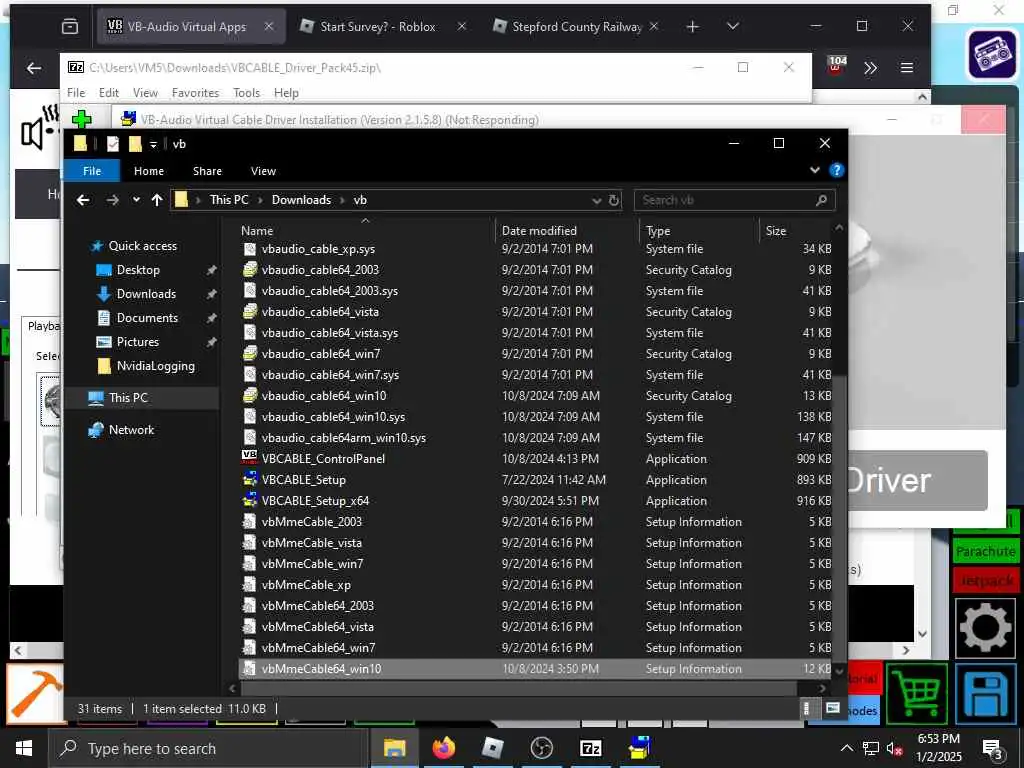Sort by Name column header

[x=257, y=231]
